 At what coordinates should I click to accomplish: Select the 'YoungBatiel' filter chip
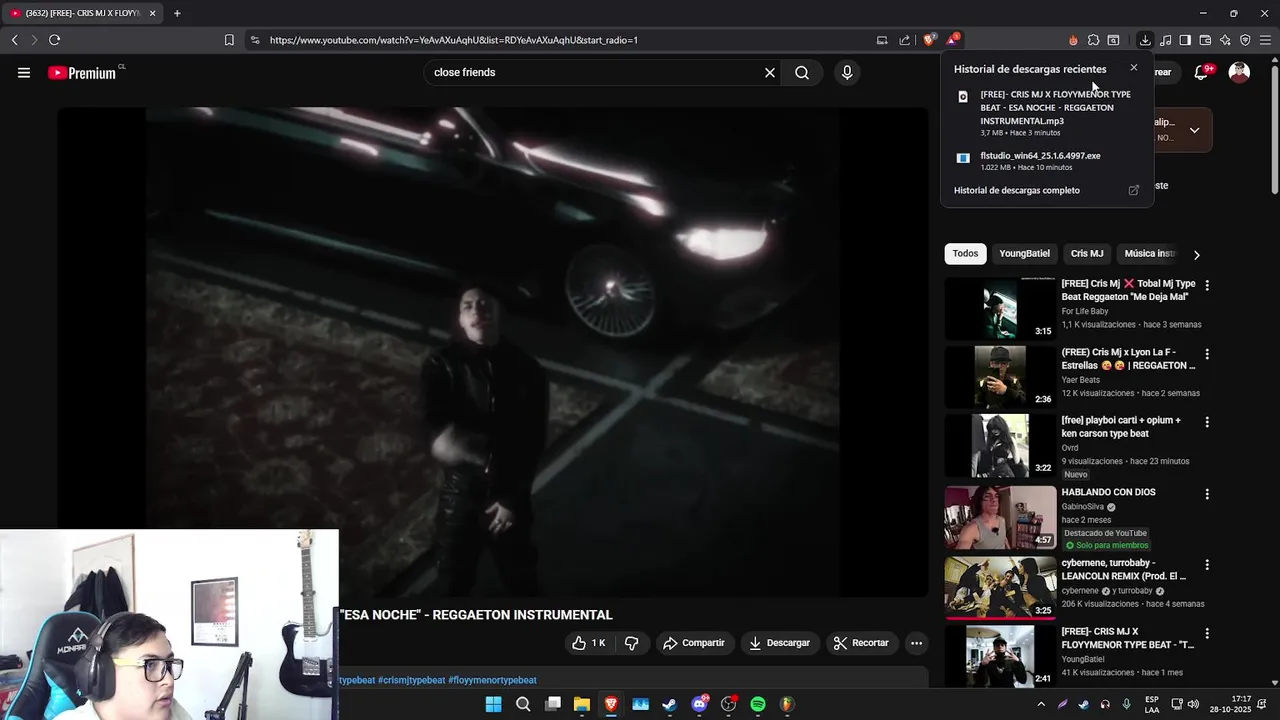(x=1024, y=253)
